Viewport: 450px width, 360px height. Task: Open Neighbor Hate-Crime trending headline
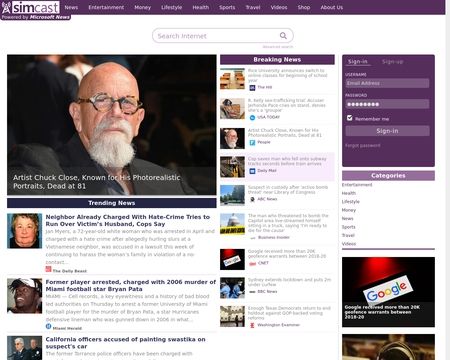click(128, 220)
